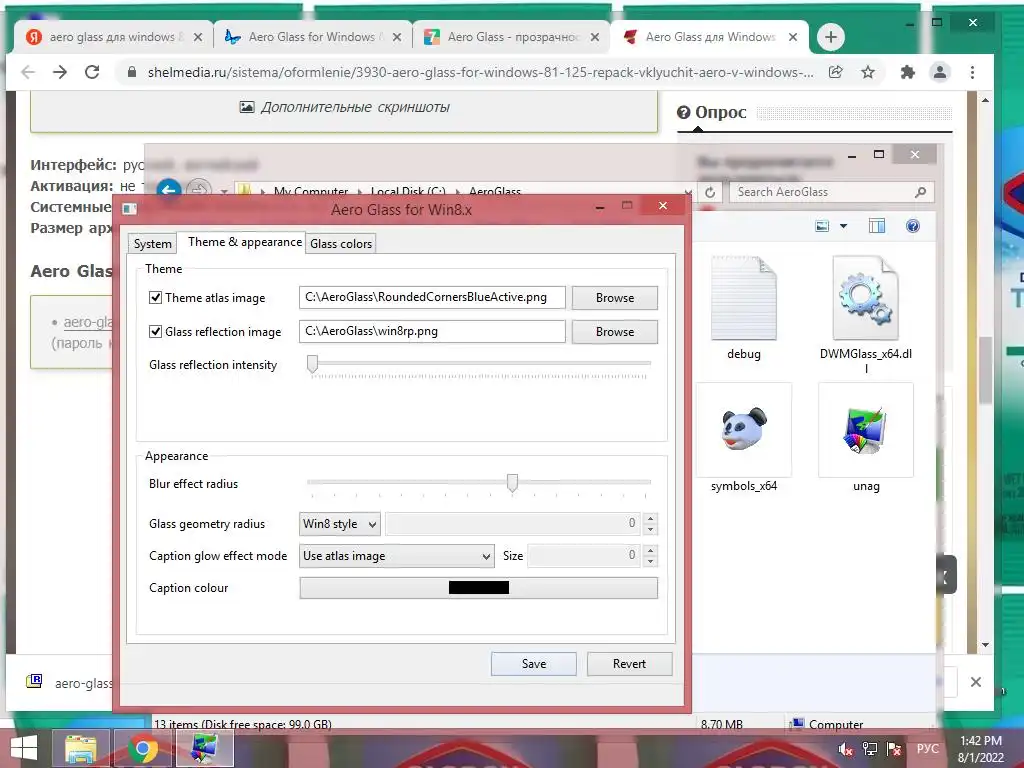Go forward in Chrome

coord(60,72)
